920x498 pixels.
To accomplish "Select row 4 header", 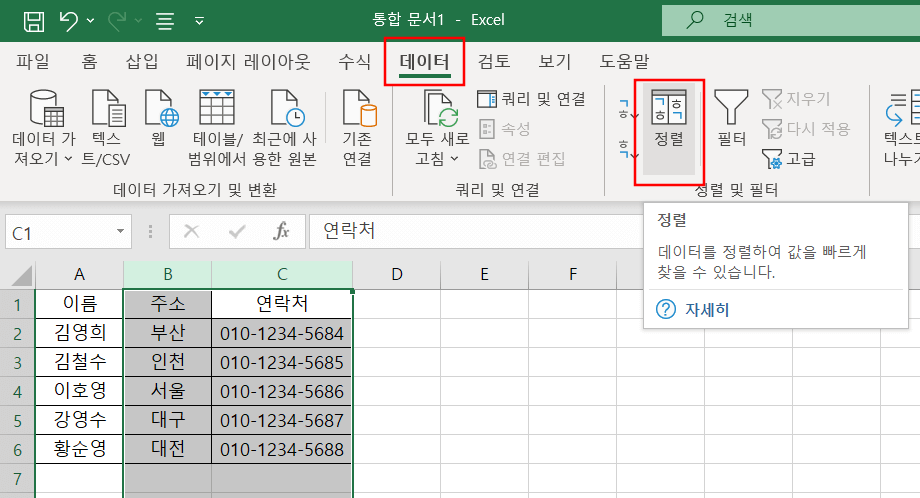I will tap(18, 391).
